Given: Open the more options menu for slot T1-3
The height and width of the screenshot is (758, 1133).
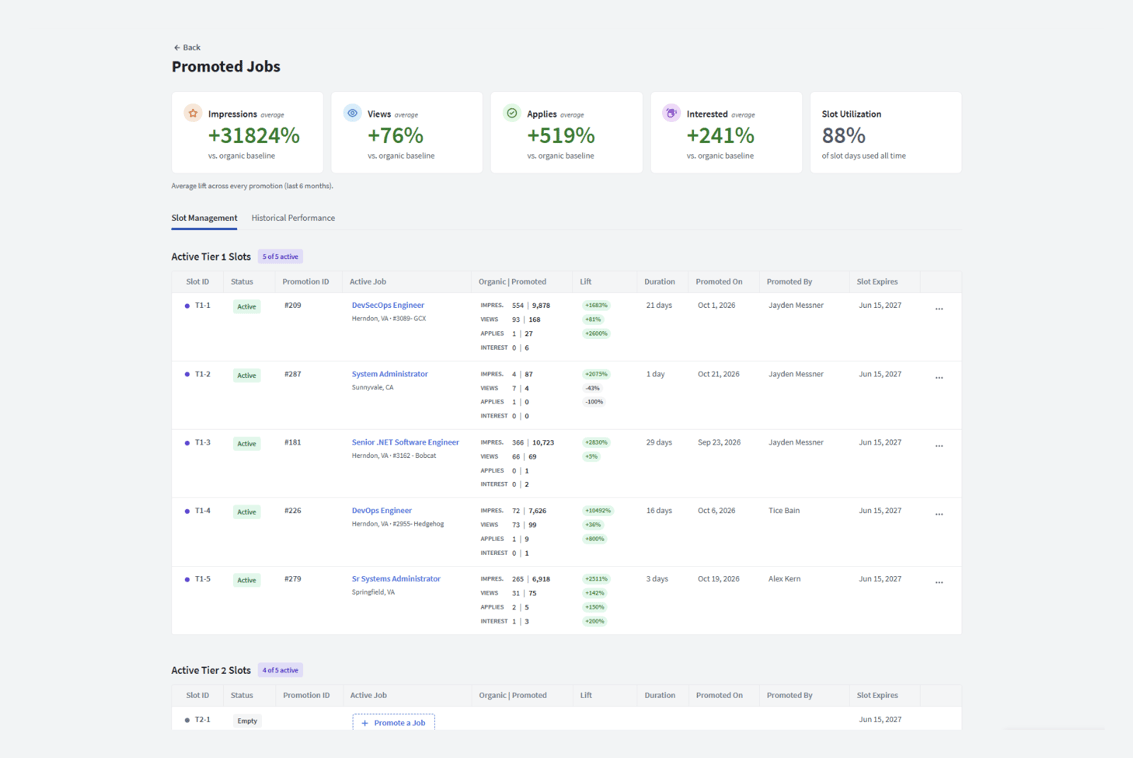Looking at the screenshot, I should tap(939, 446).
